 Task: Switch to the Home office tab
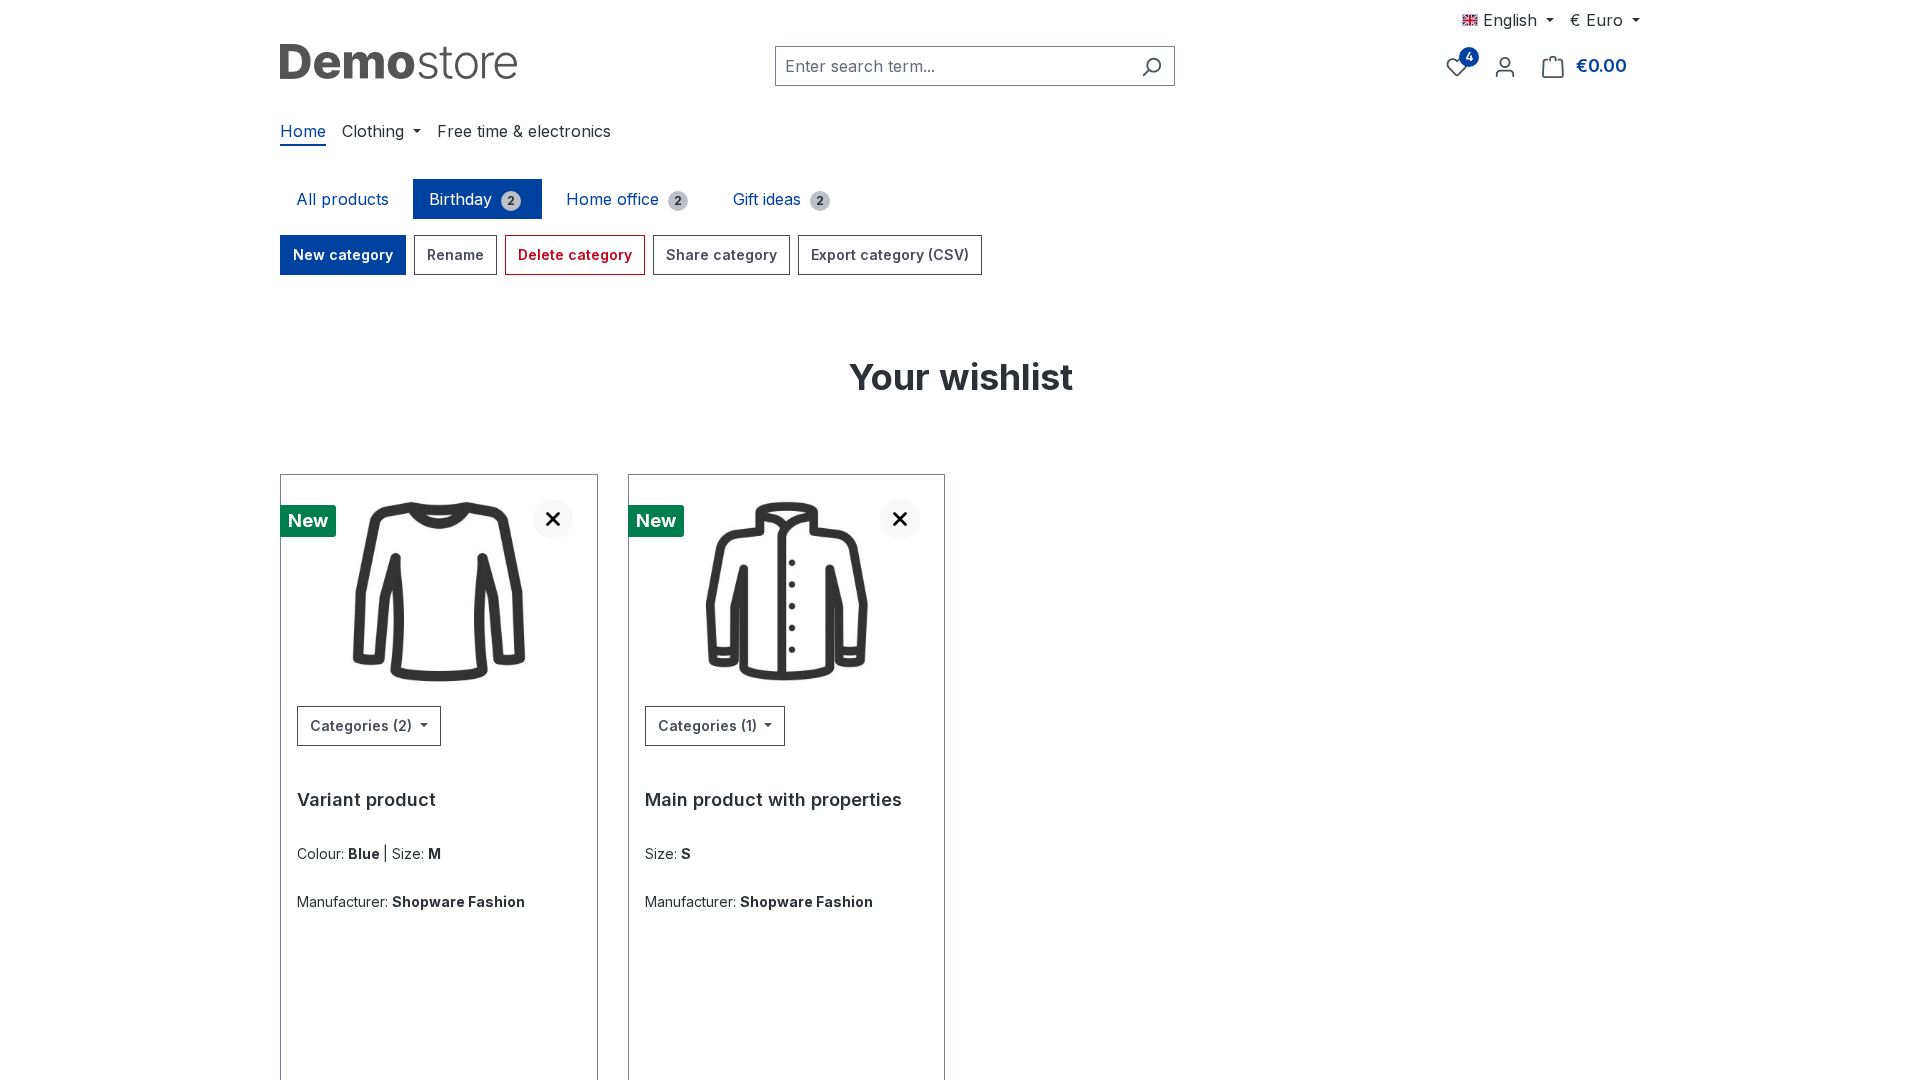click(627, 199)
